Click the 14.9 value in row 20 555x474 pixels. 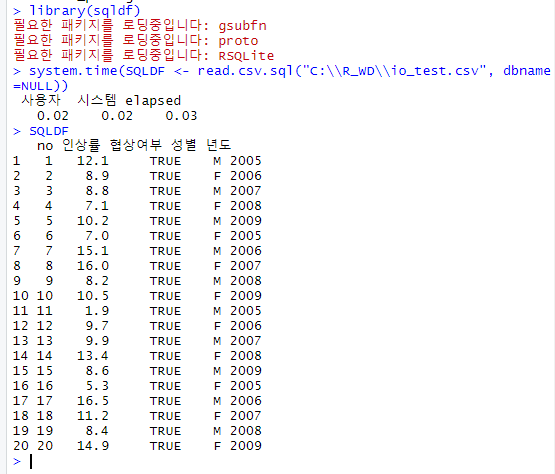tap(93, 445)
